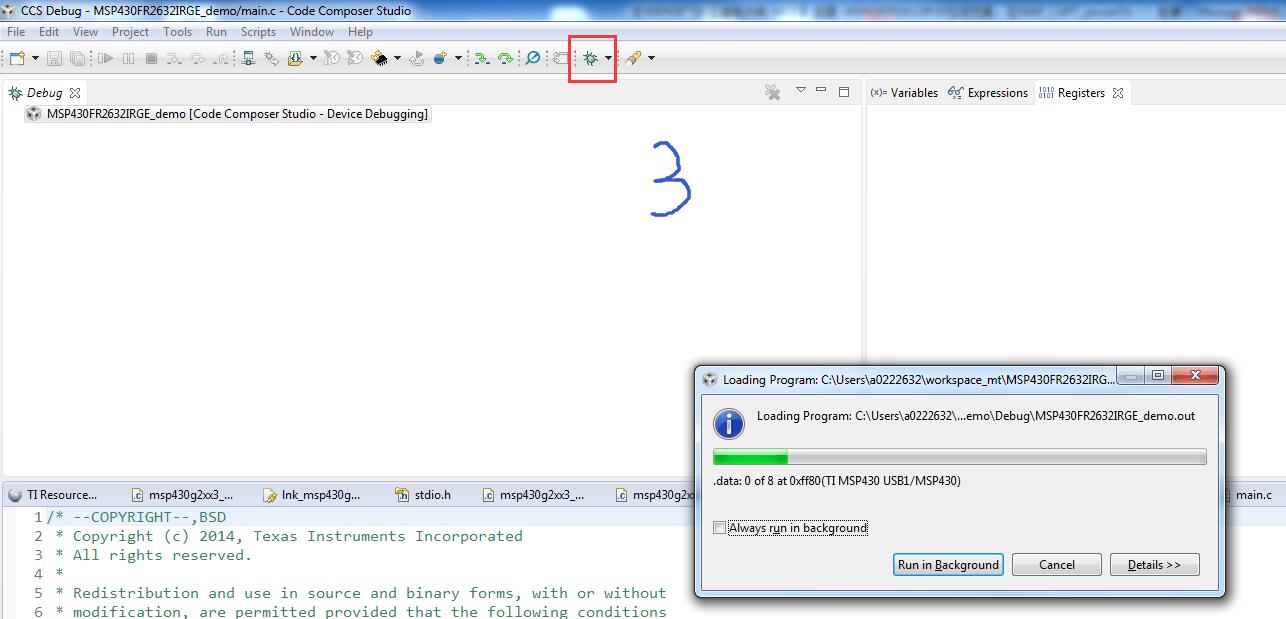1286x619 pixels.
Task: Expand Details in Loading Program dialog
Action: (x=1155, y=565)
